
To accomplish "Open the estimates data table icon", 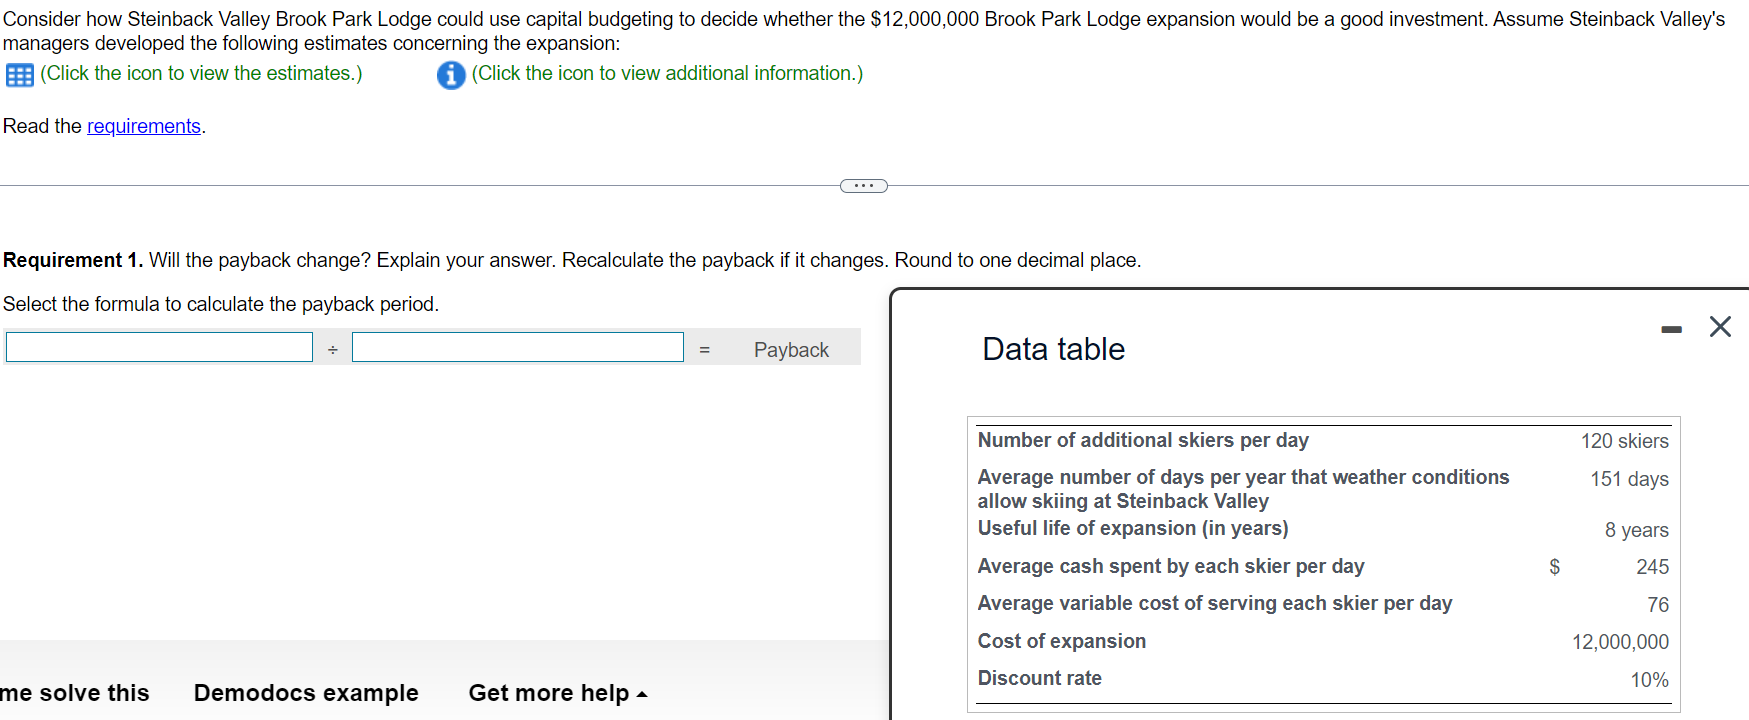I will [19, 75].
